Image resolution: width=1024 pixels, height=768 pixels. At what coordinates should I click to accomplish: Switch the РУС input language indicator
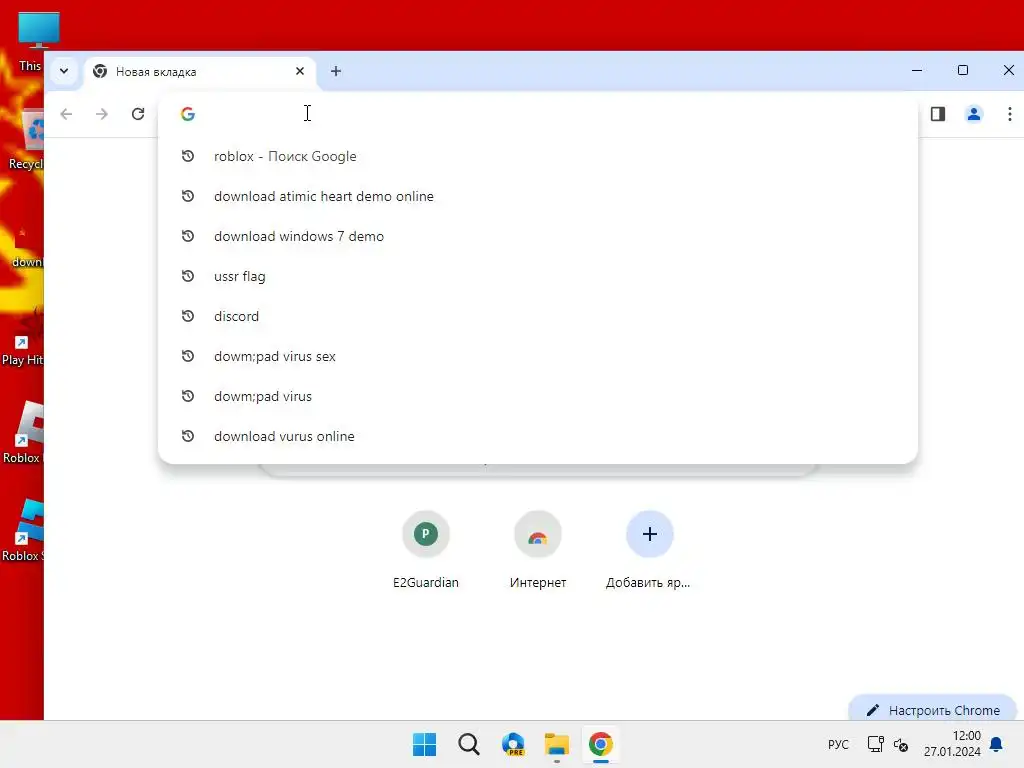point(838,744)
